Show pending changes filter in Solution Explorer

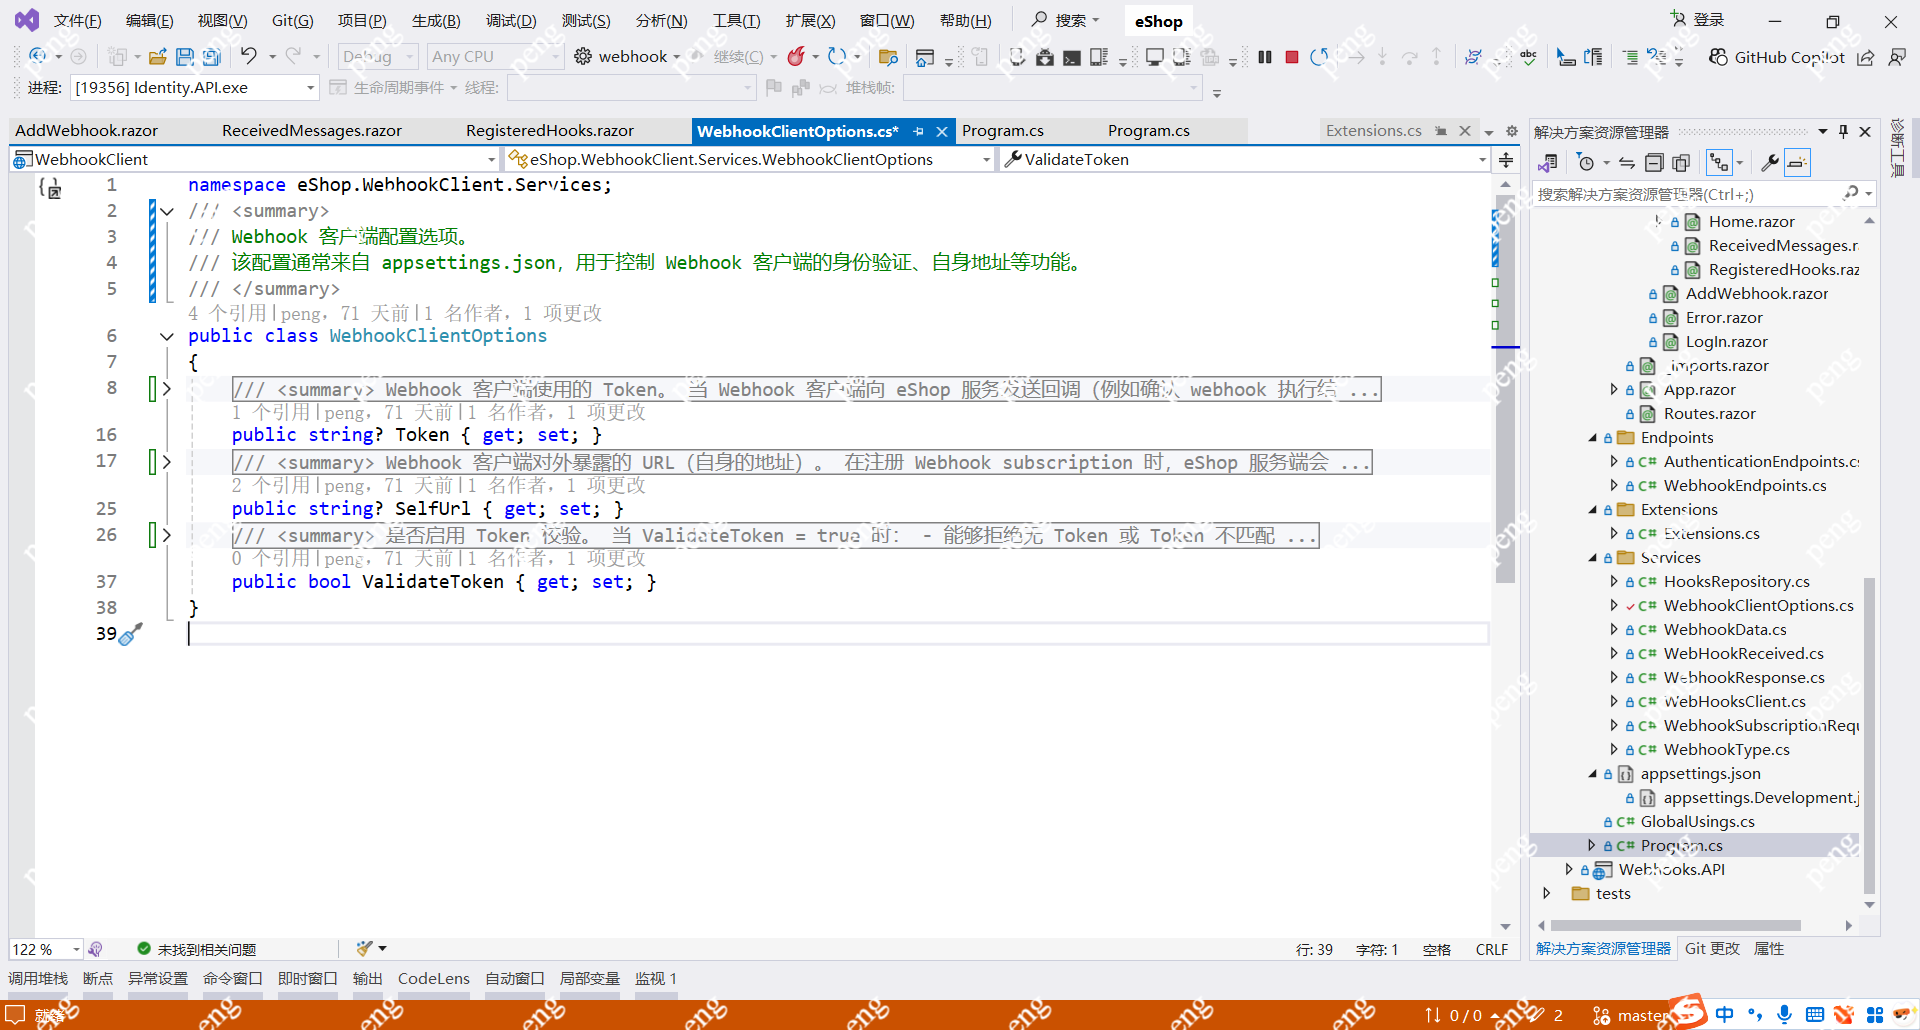pos(1586,163)
